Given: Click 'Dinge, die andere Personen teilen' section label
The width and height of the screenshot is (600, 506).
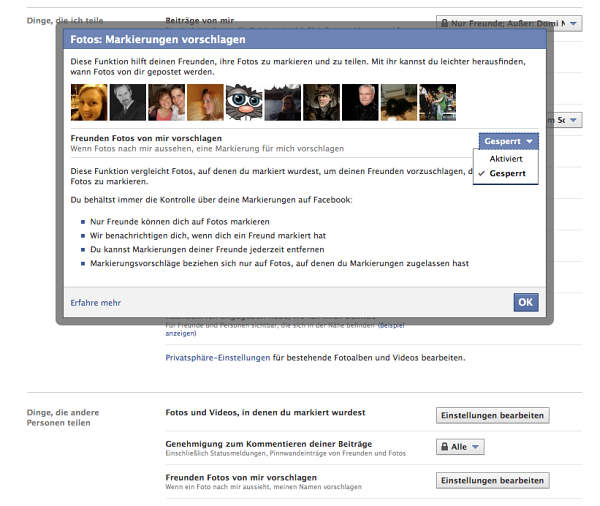Looking at the screenshot, I should [x=63, y=418].
